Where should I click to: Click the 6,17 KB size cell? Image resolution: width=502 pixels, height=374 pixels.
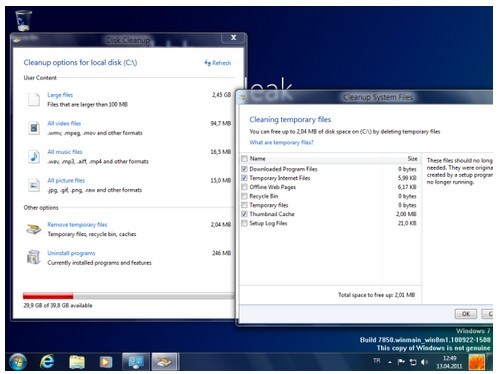tap(407, 187)
